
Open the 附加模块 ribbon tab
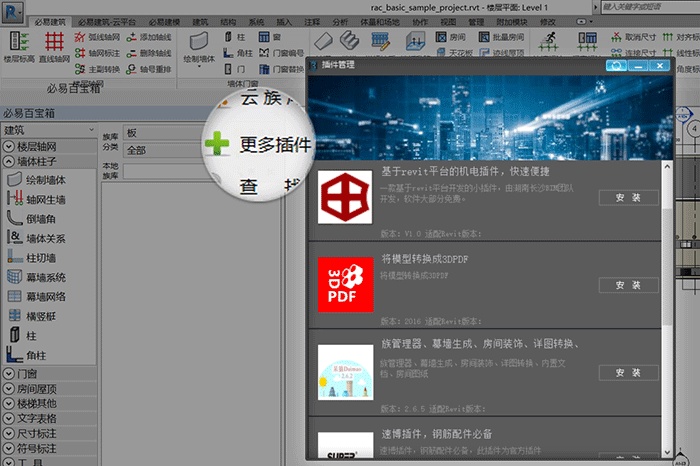click(x=512, y=22)
